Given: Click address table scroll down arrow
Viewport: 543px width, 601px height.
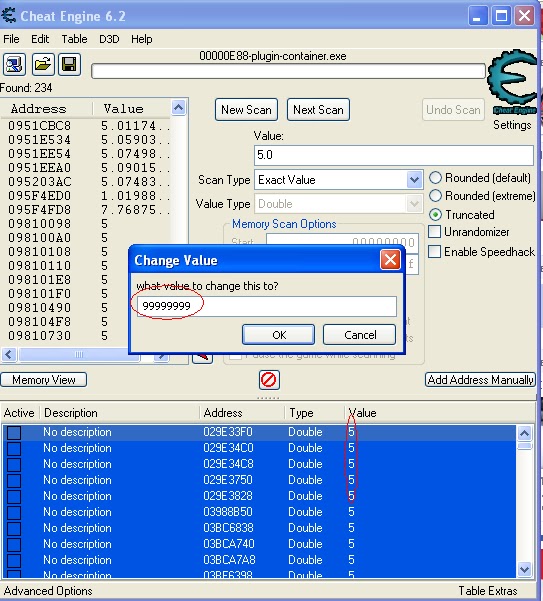Looking at the screenshot, I should 524,569.
